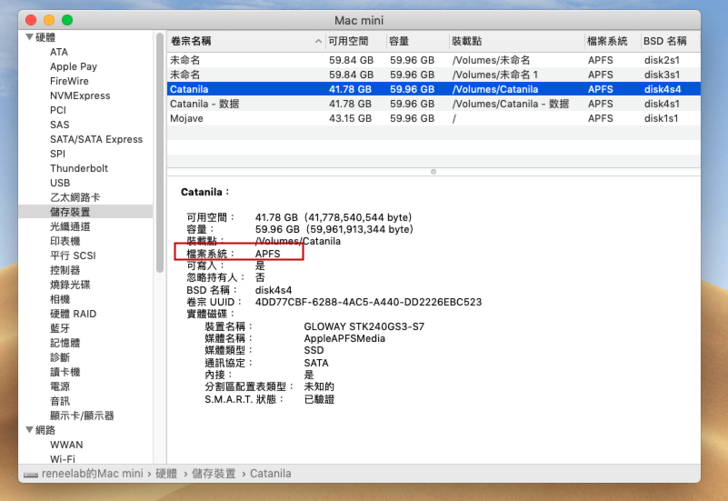
Task: Select 硬體 RAID entry
Action: [x=73, y=314]
